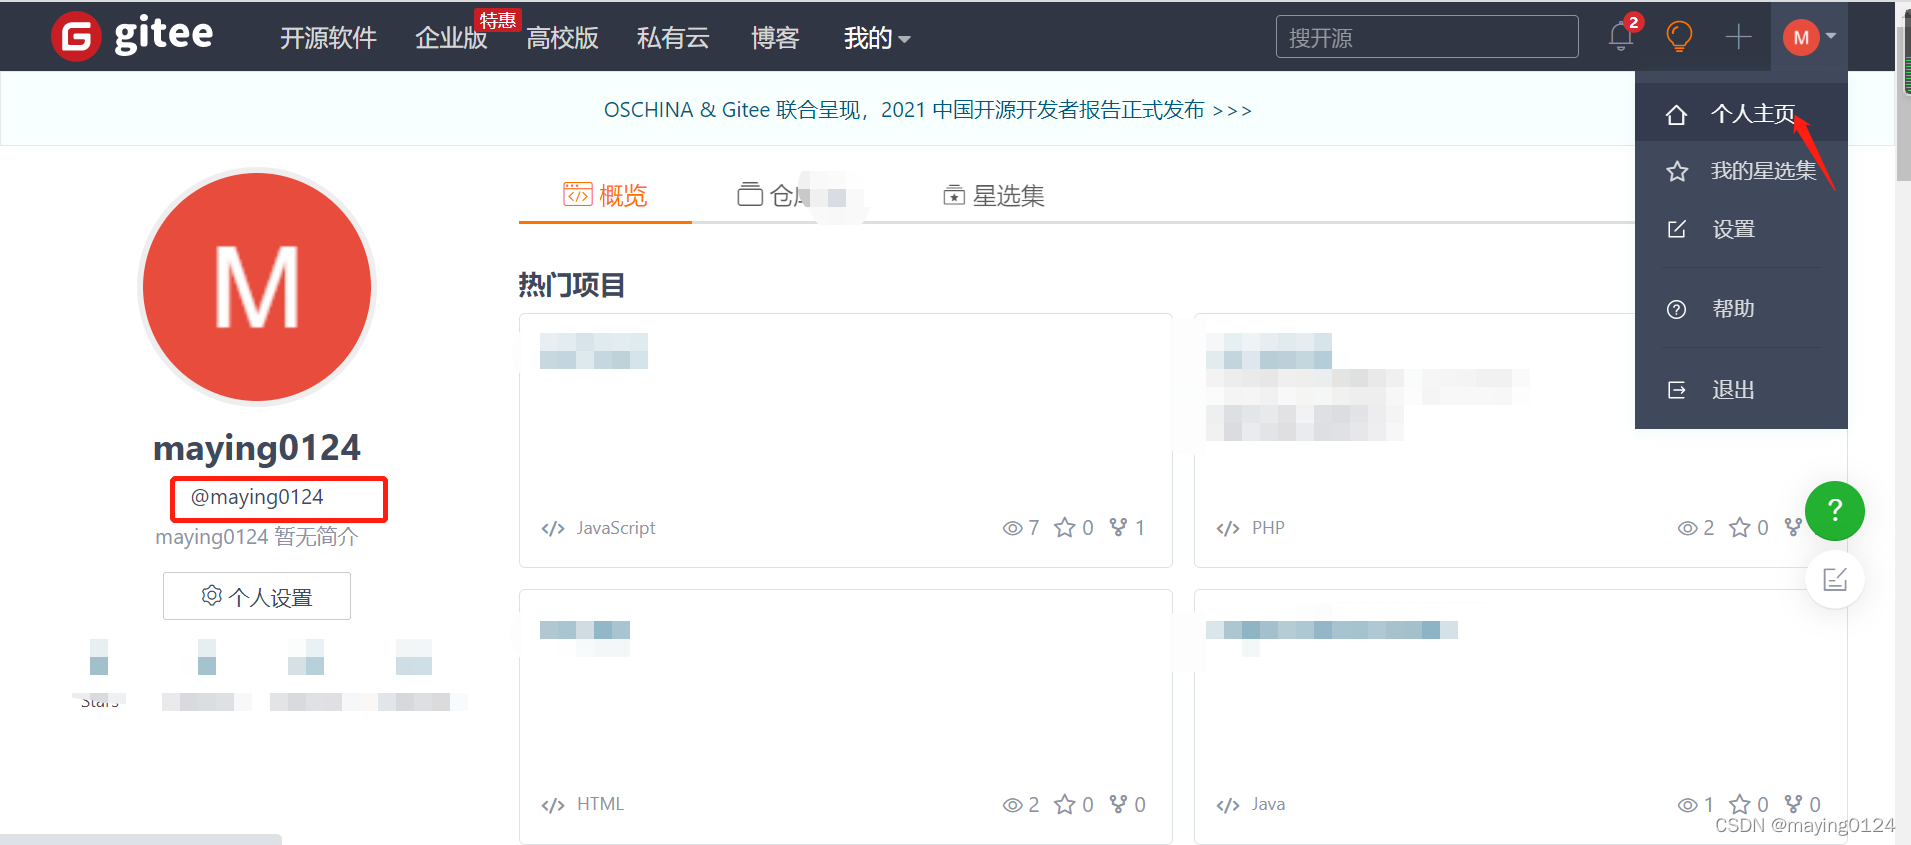The height and width of the screenshot is (845, 1911).
Task: Click the JavaScript project watch eye icon
Action: [1012, 528]
